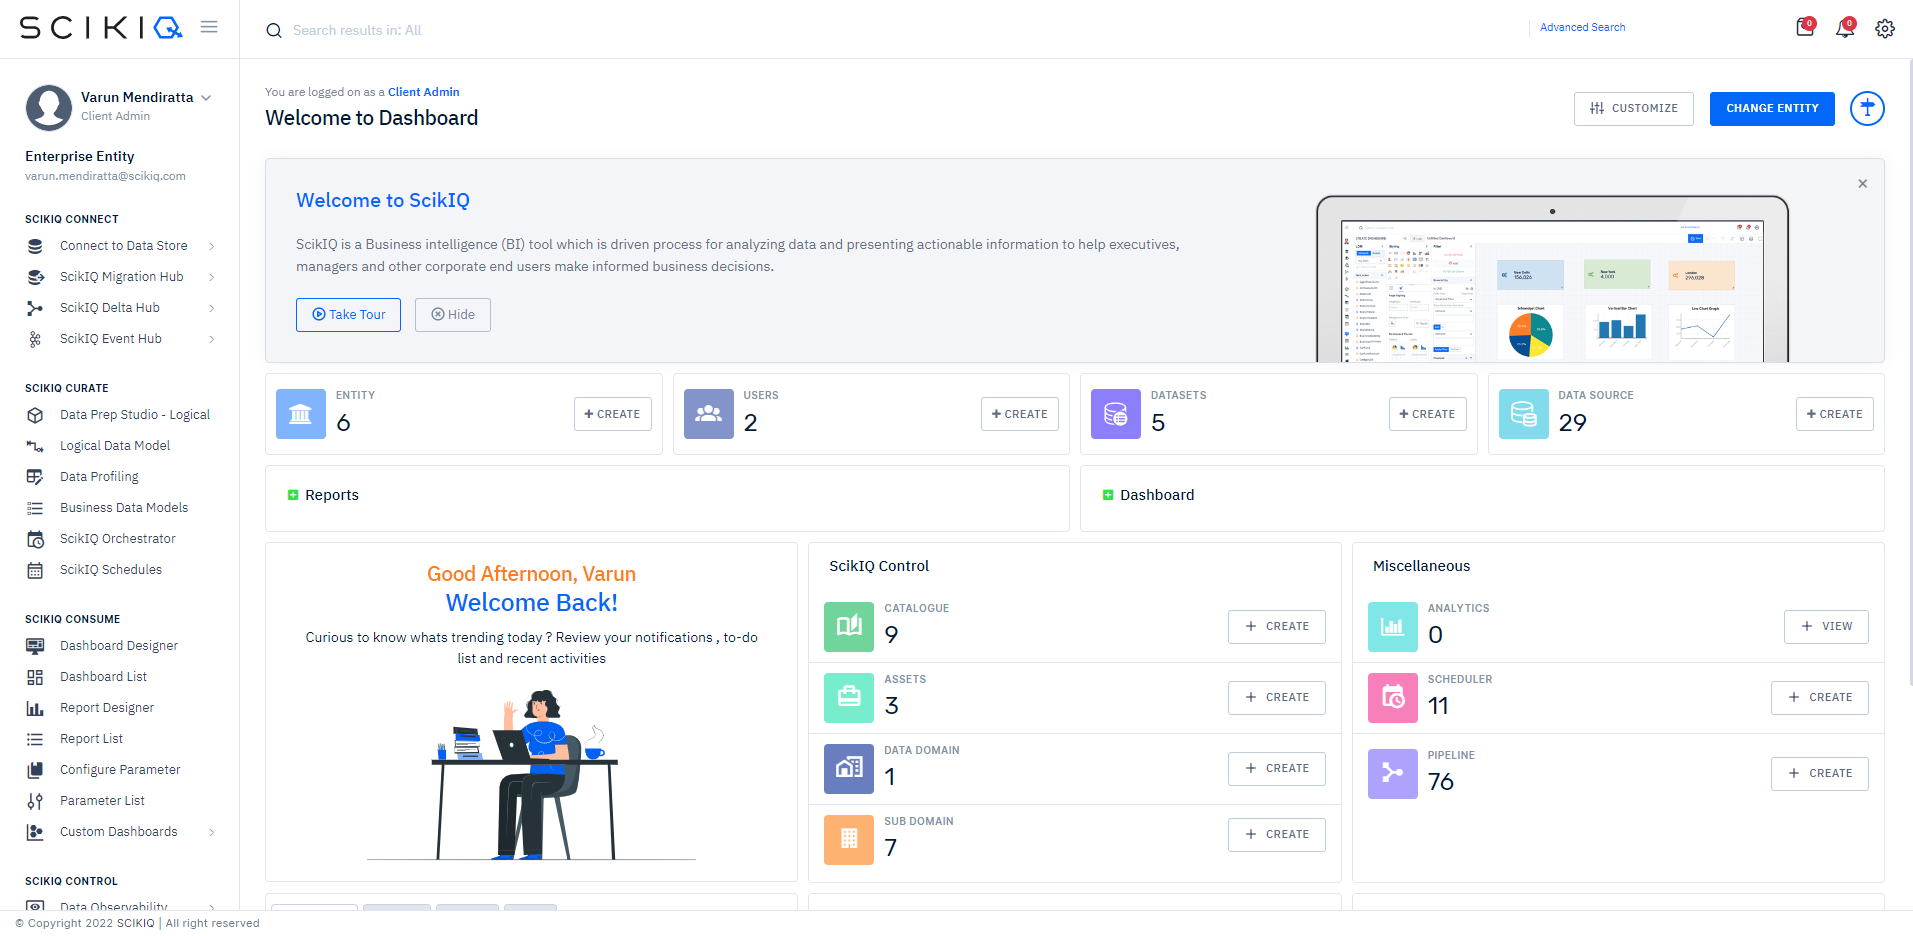The image size is (1913, 936).
Task: Click the Hide banner button
Action: tap(453, 315)
